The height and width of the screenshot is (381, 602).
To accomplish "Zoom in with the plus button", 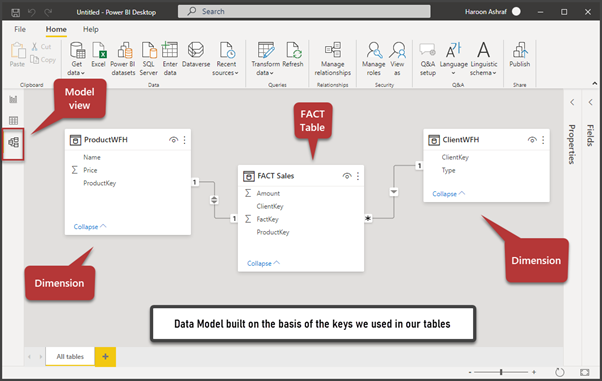I will pyautogui.click(x=534, y=372).
